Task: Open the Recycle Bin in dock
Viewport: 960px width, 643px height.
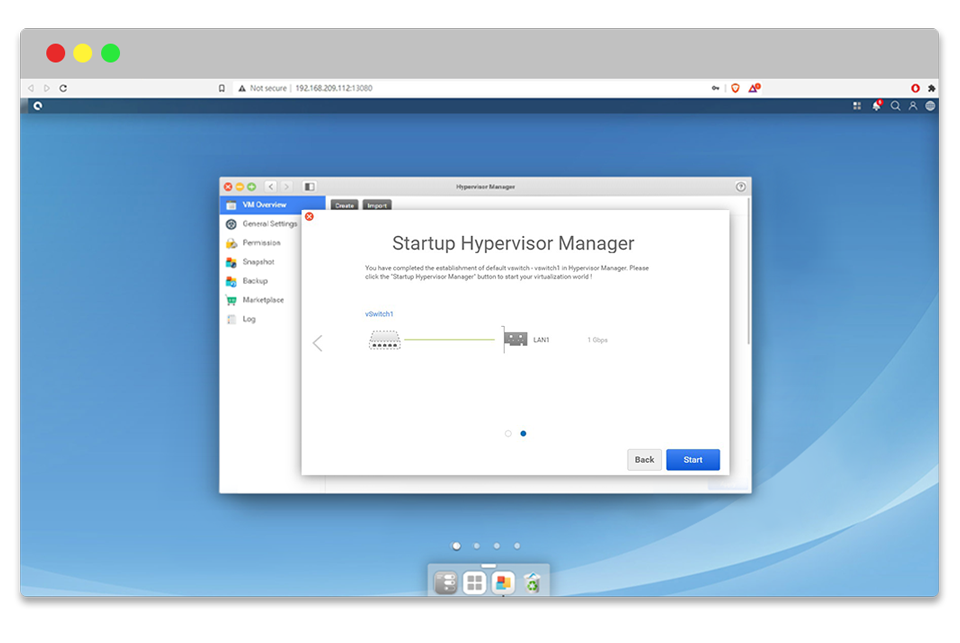Action: point(532,583)
